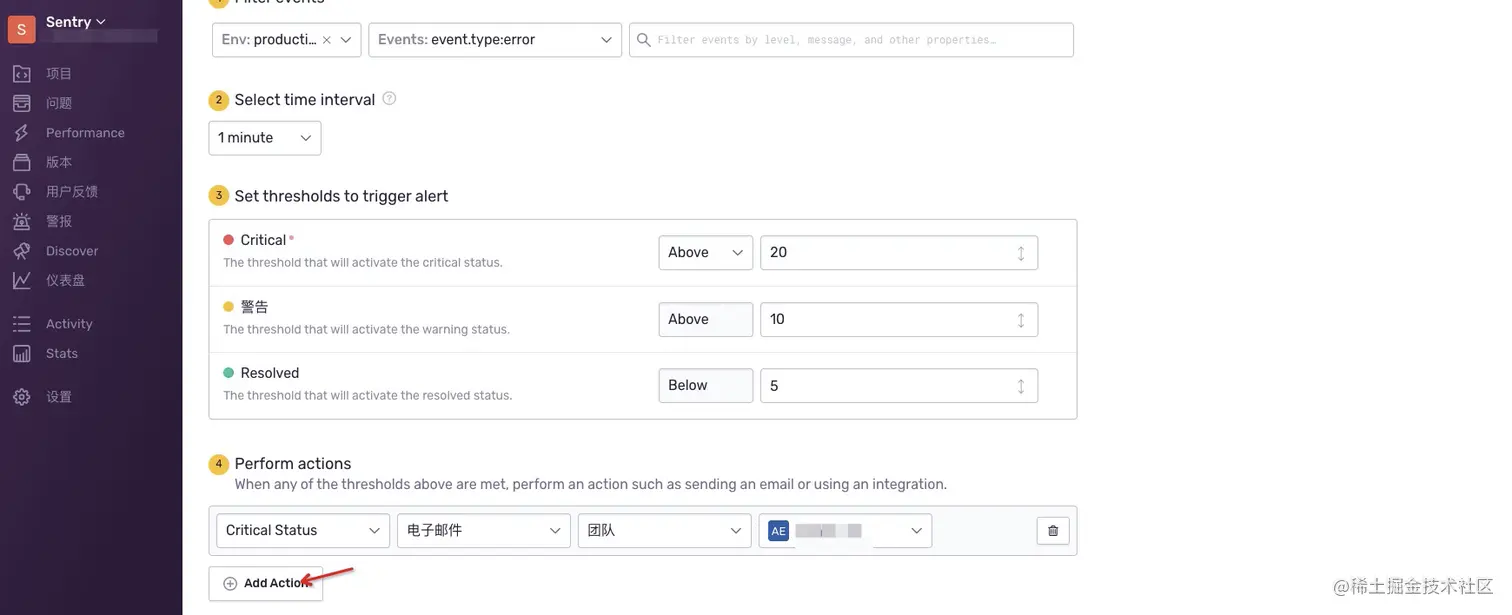
Task: Open the 警报 alerts siren icon
Action: 22,221
